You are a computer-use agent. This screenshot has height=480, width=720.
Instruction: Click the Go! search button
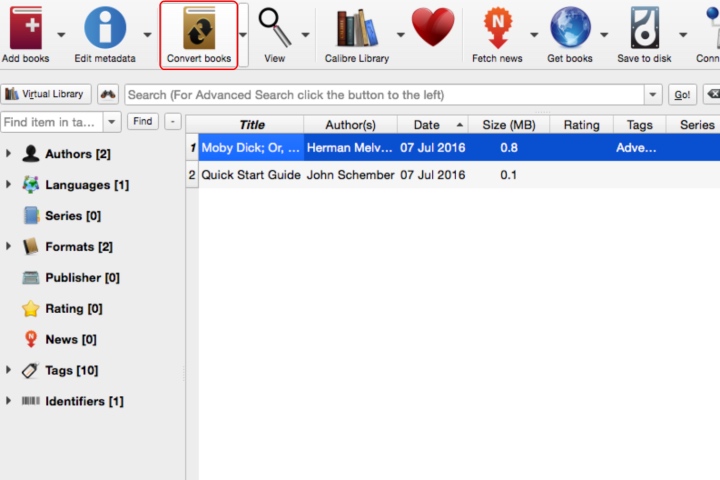[682, 95]
